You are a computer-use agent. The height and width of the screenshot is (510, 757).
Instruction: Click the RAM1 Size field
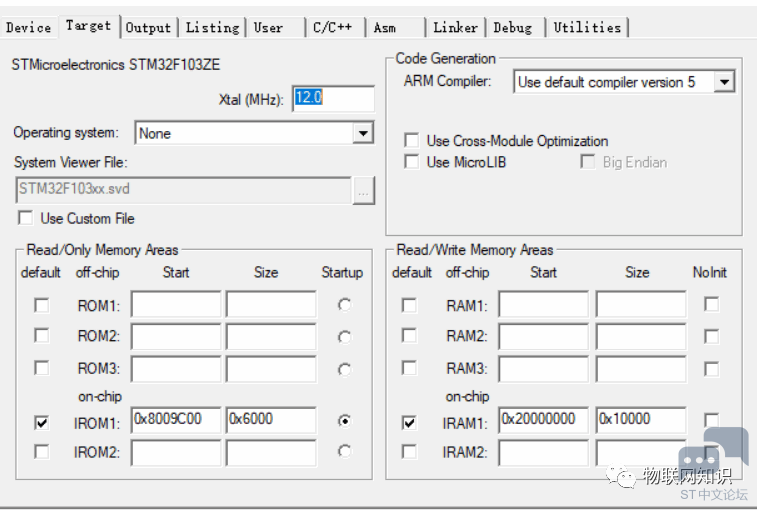tap(641, 304)
